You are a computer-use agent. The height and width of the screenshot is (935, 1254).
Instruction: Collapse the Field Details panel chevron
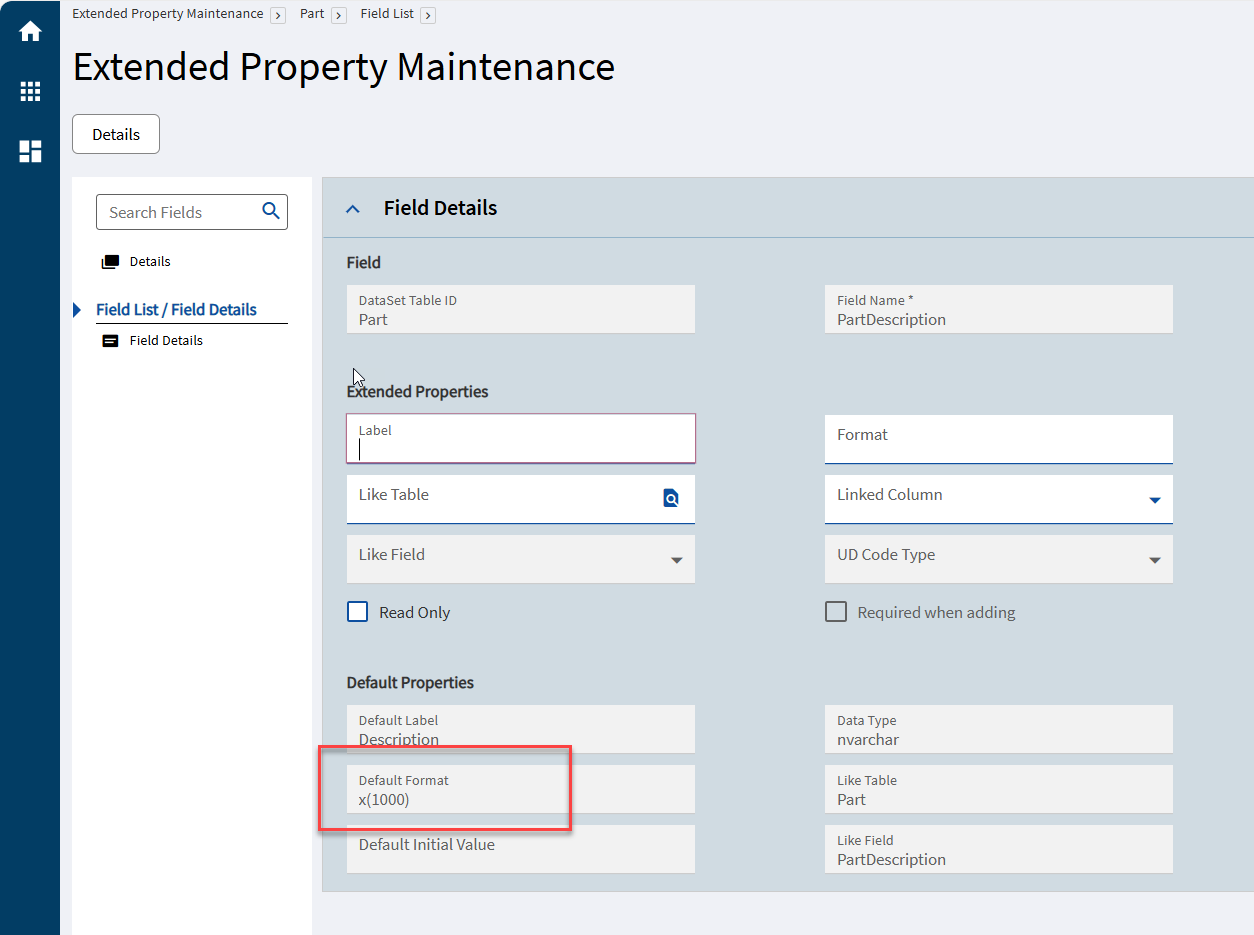click(x=352, y=209)
